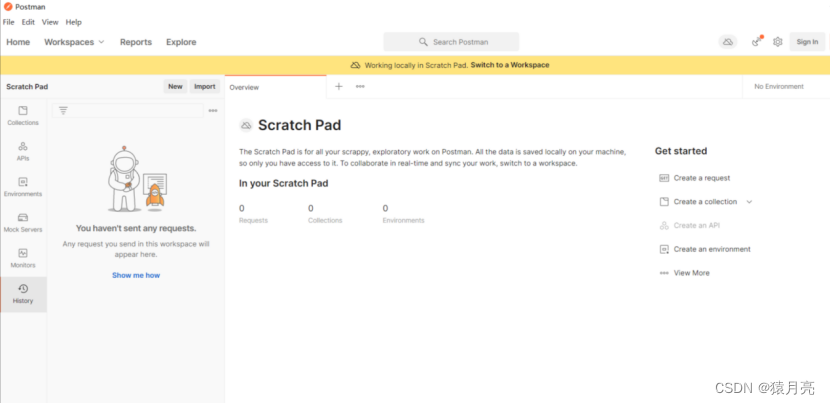Image resolution: width=830 pixels, height=404 pixels.
Task: Click the Search Postman field
Action: pos(451,42)
